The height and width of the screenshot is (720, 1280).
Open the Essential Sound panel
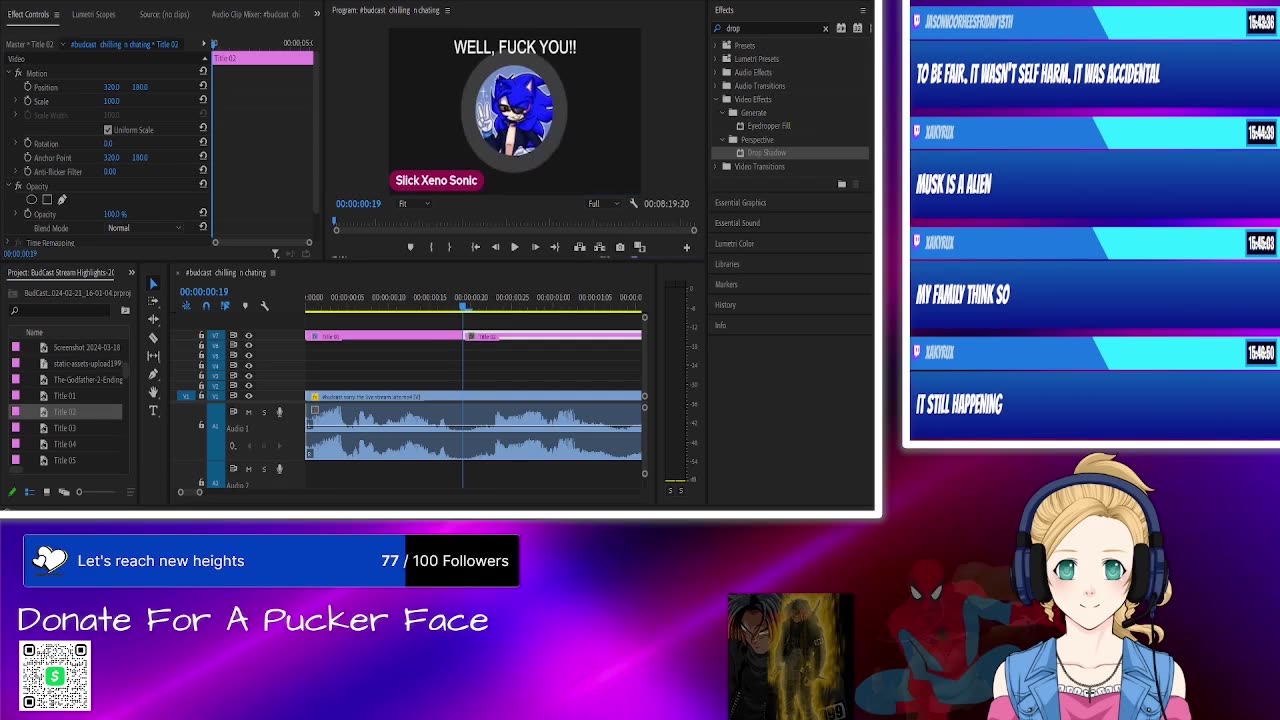point(737,223)
